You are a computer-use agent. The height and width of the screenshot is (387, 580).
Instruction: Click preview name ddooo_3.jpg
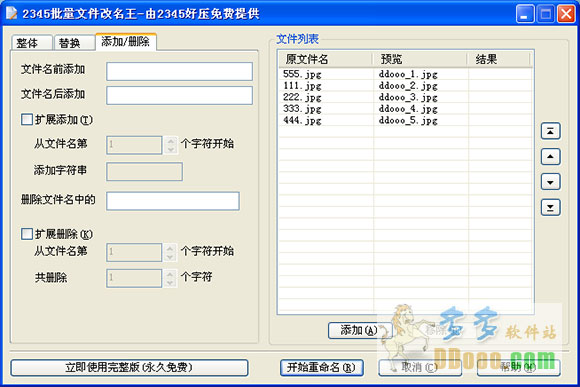[408, 97]
